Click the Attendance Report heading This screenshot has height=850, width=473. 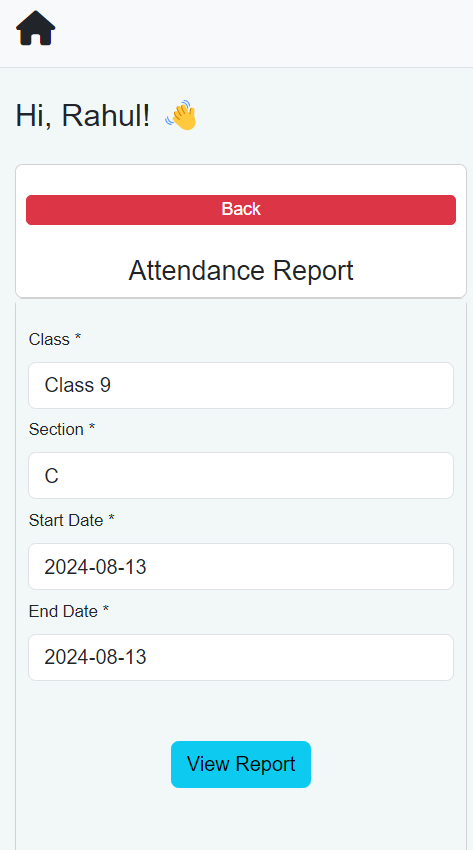coord(241,271)
